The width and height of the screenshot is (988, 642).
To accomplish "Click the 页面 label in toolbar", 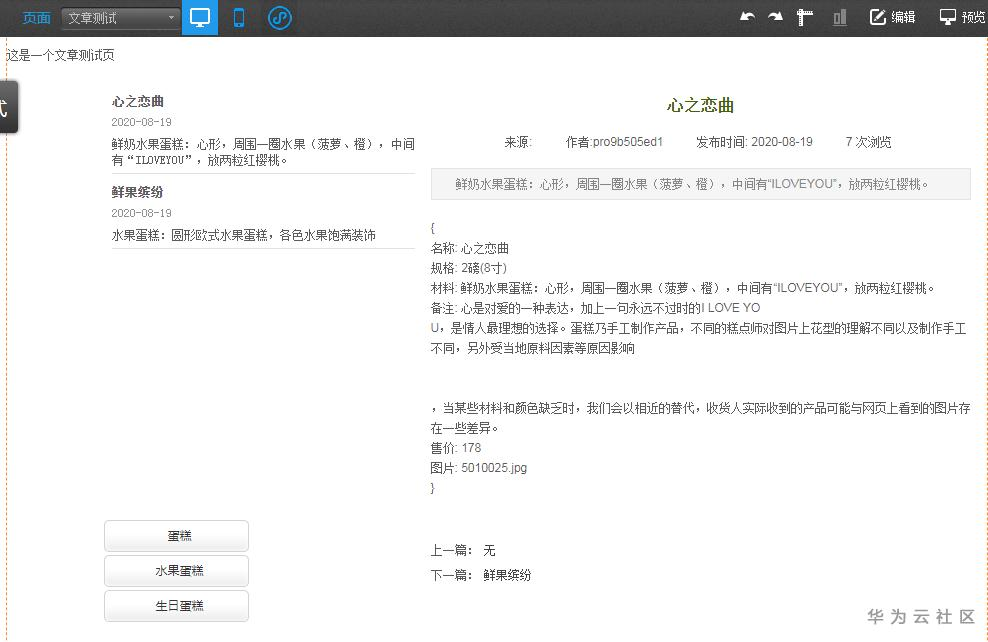I will coord(37,18).
